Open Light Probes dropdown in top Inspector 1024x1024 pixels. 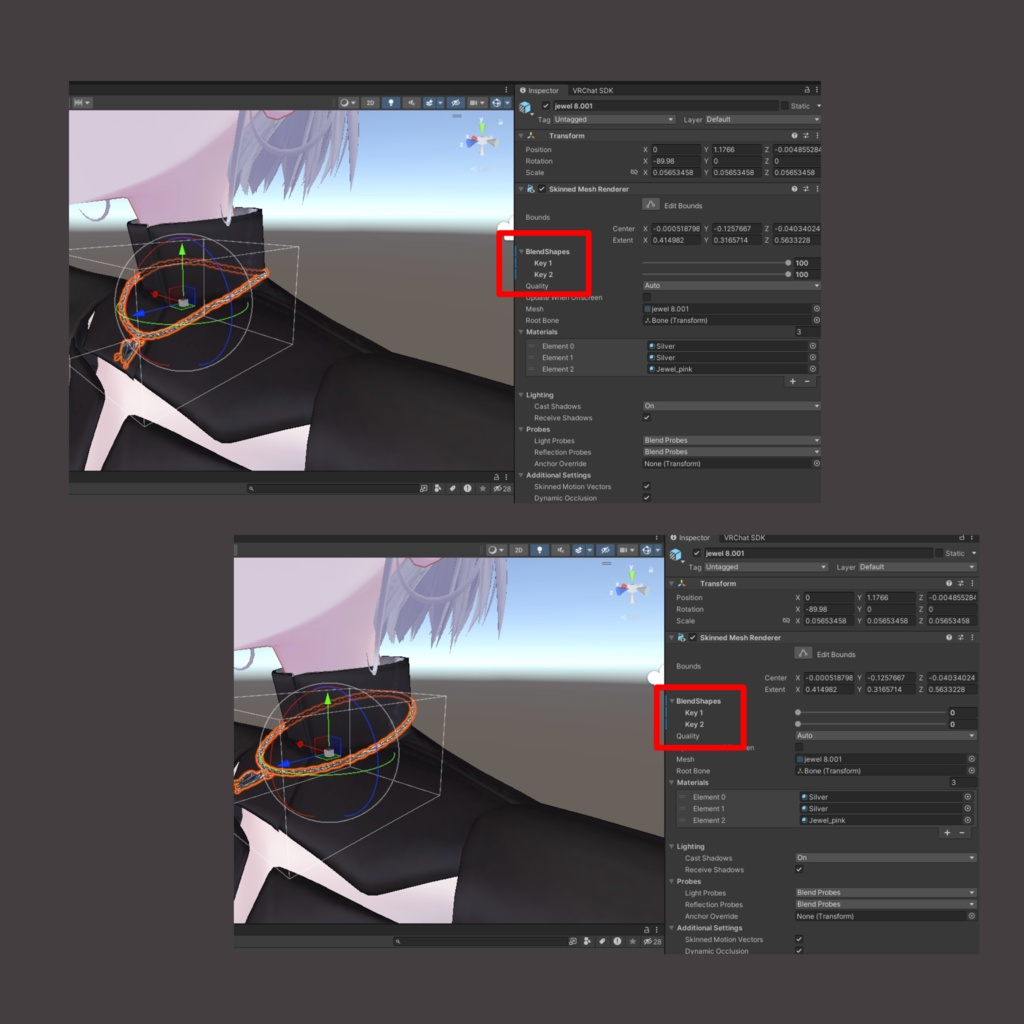731,440
